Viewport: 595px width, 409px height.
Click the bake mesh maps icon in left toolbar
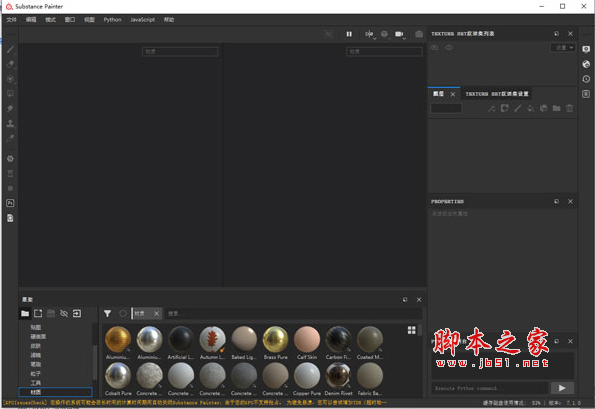pos(10,159)
